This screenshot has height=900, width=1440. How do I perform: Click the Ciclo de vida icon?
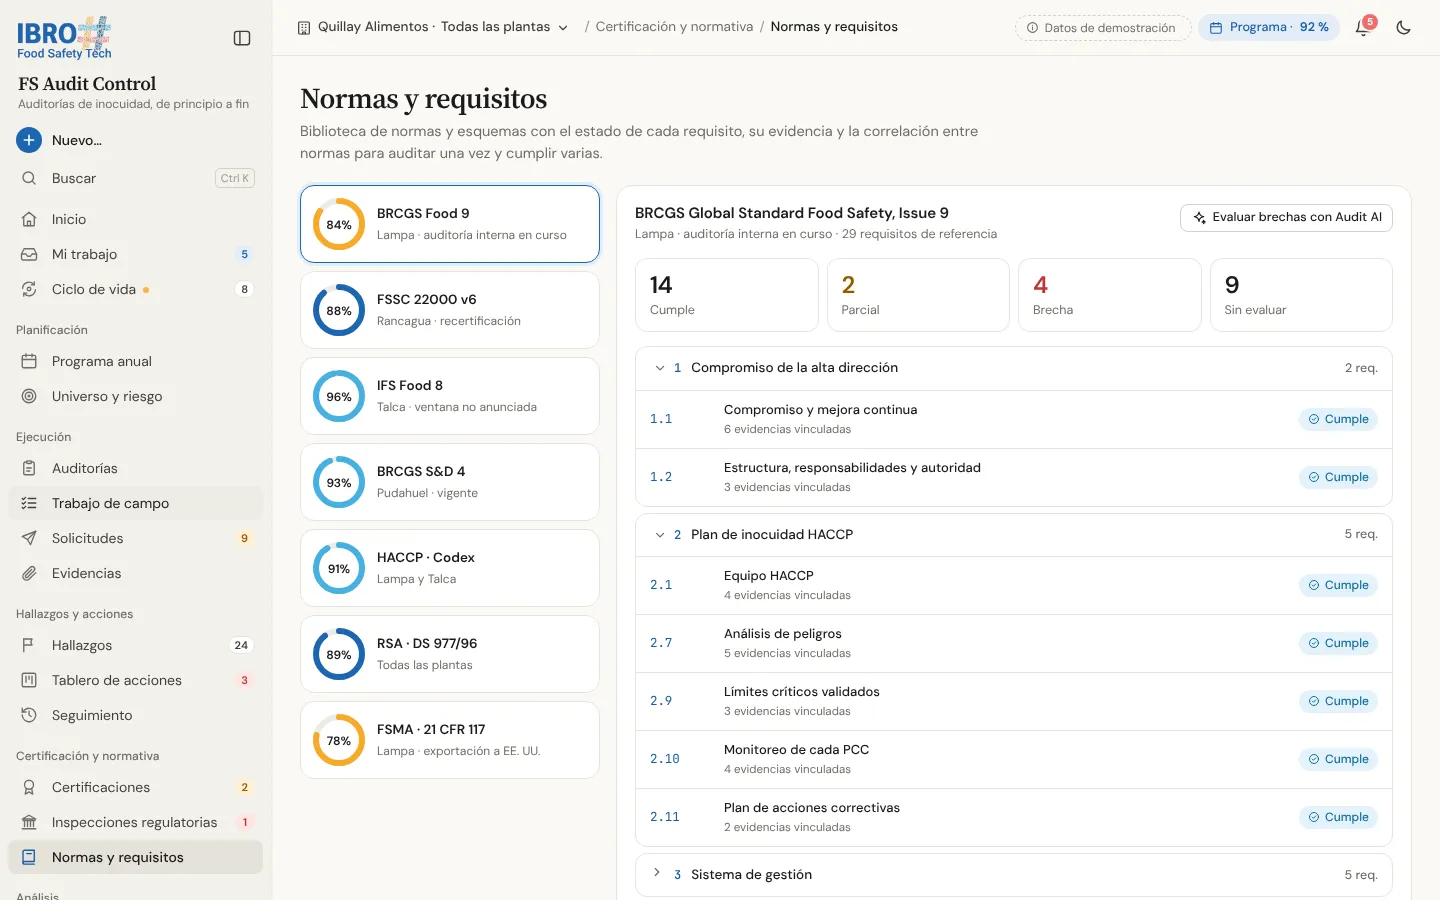(x=29, y=289)
